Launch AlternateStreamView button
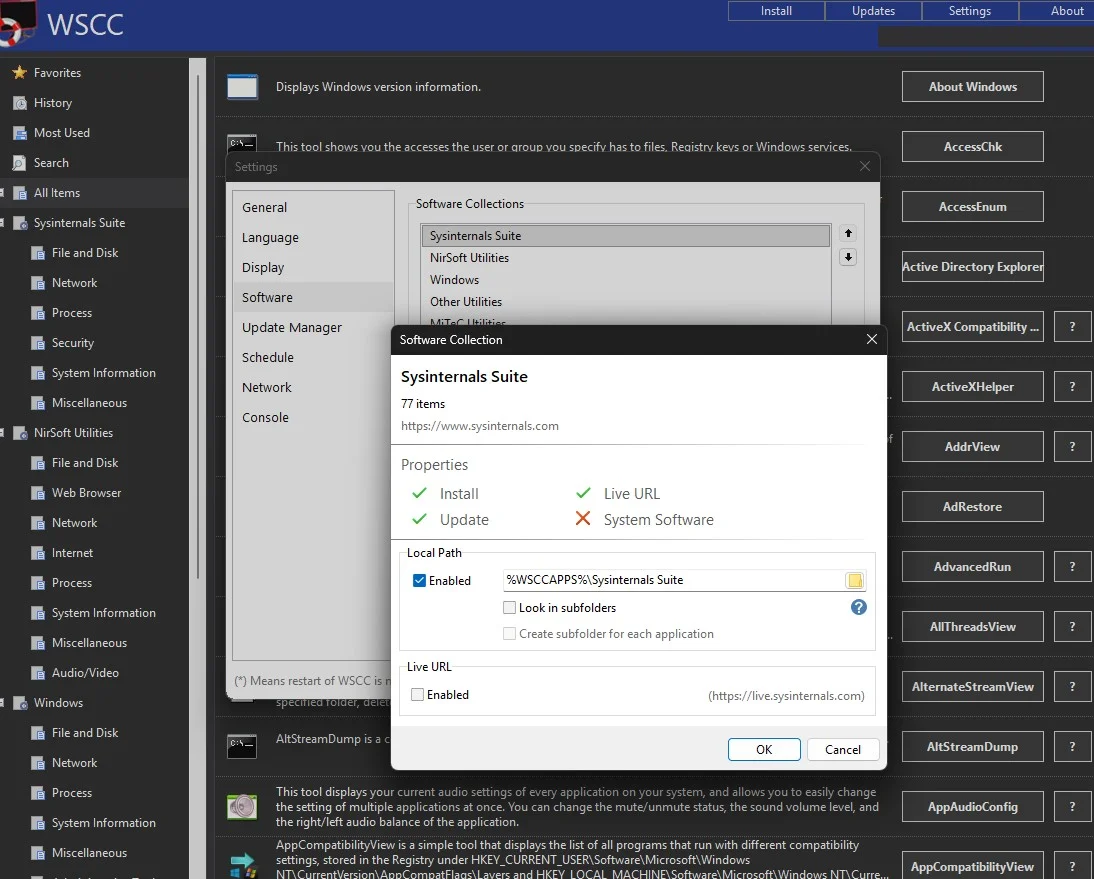This screenshot has width=1094, height=879. pos(973,686)
